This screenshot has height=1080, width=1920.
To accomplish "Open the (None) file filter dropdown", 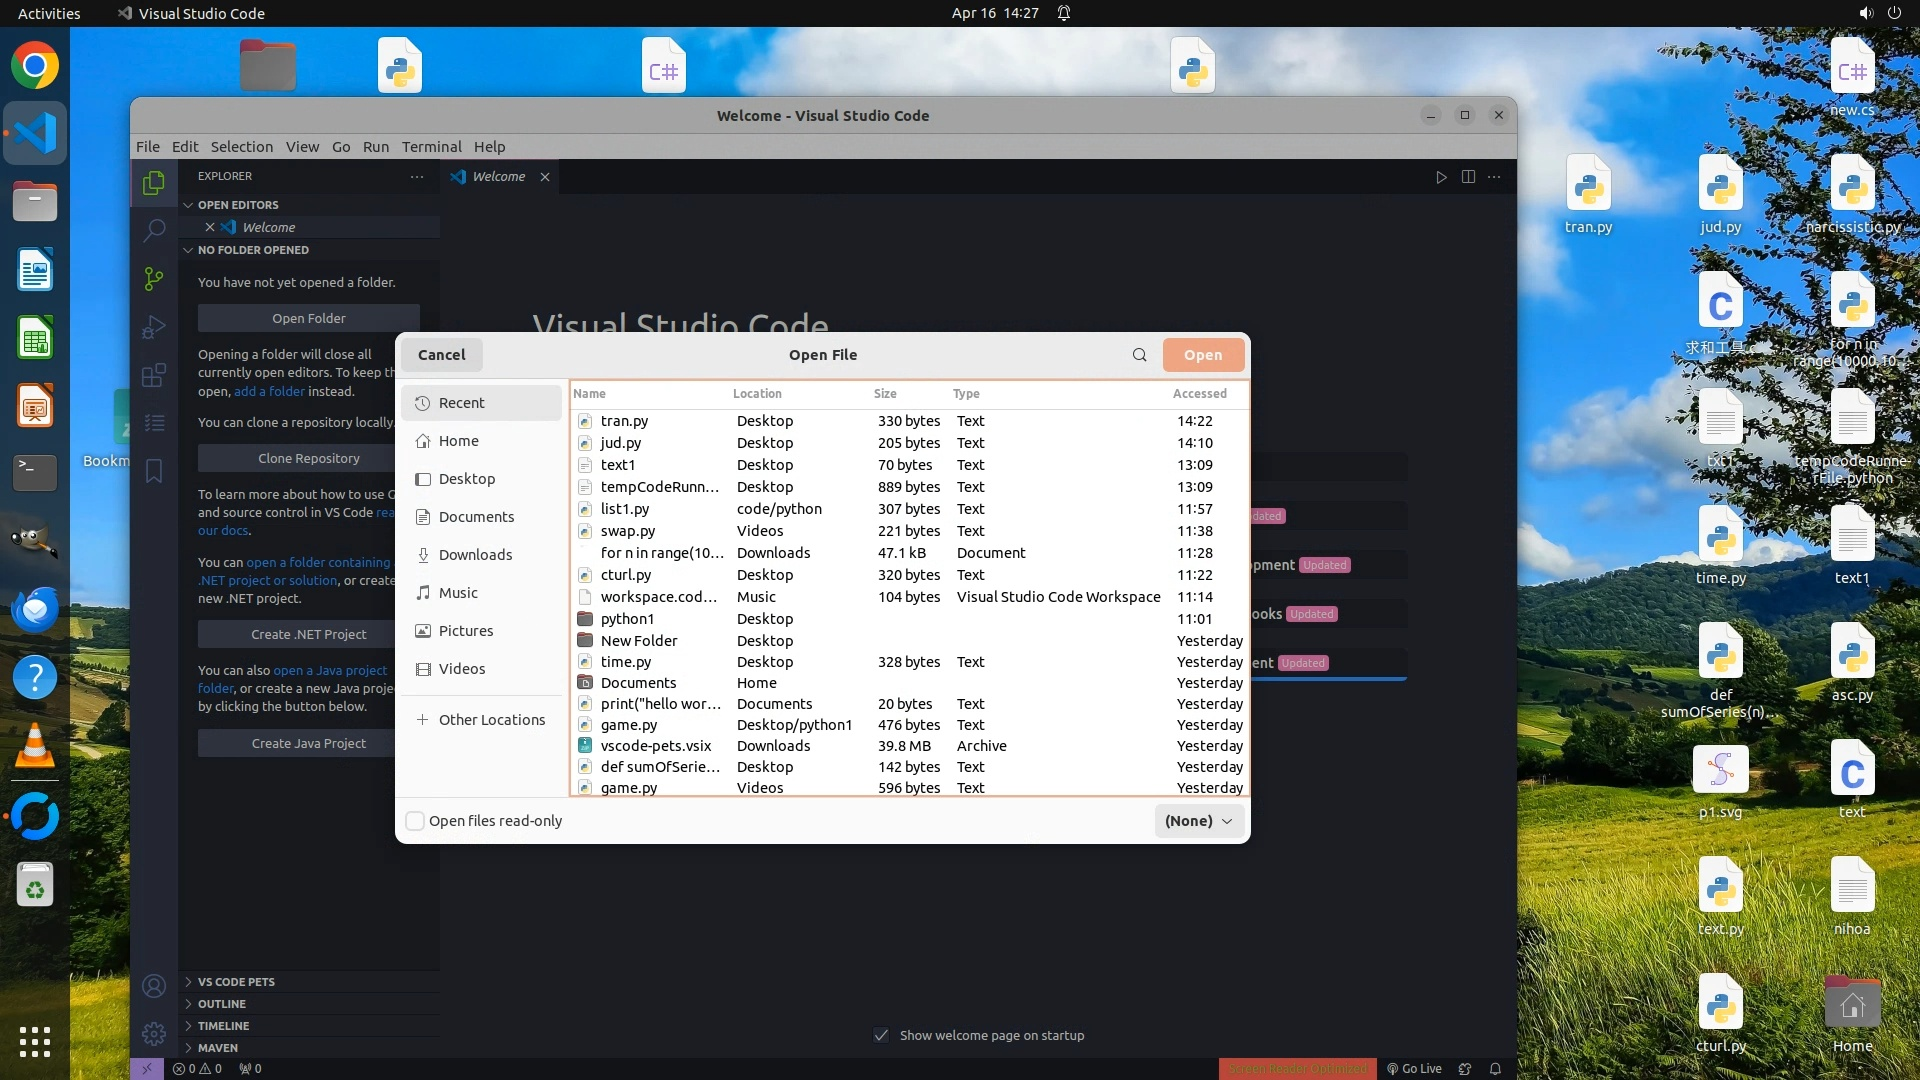I will point(1198,821).
